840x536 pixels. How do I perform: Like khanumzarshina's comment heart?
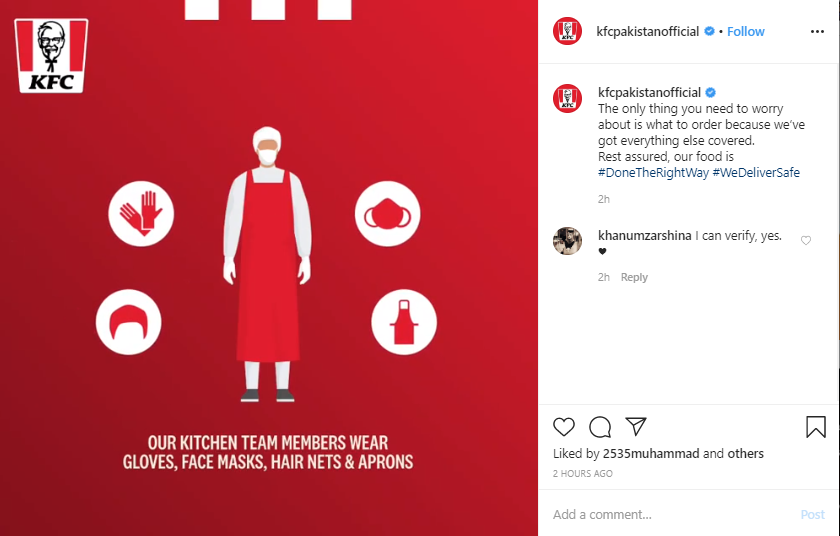tap(806, 240)
